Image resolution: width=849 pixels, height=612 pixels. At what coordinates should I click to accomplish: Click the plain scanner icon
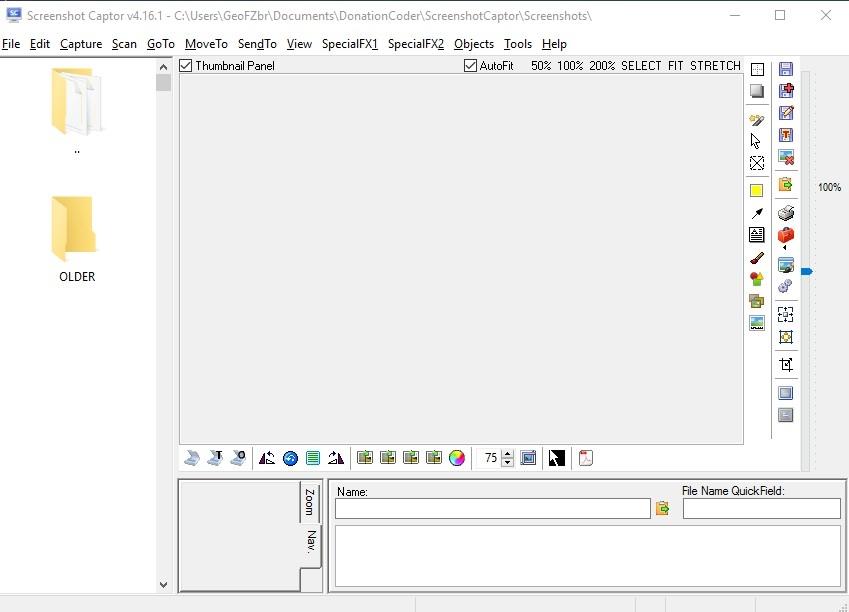tap(192, 458)
